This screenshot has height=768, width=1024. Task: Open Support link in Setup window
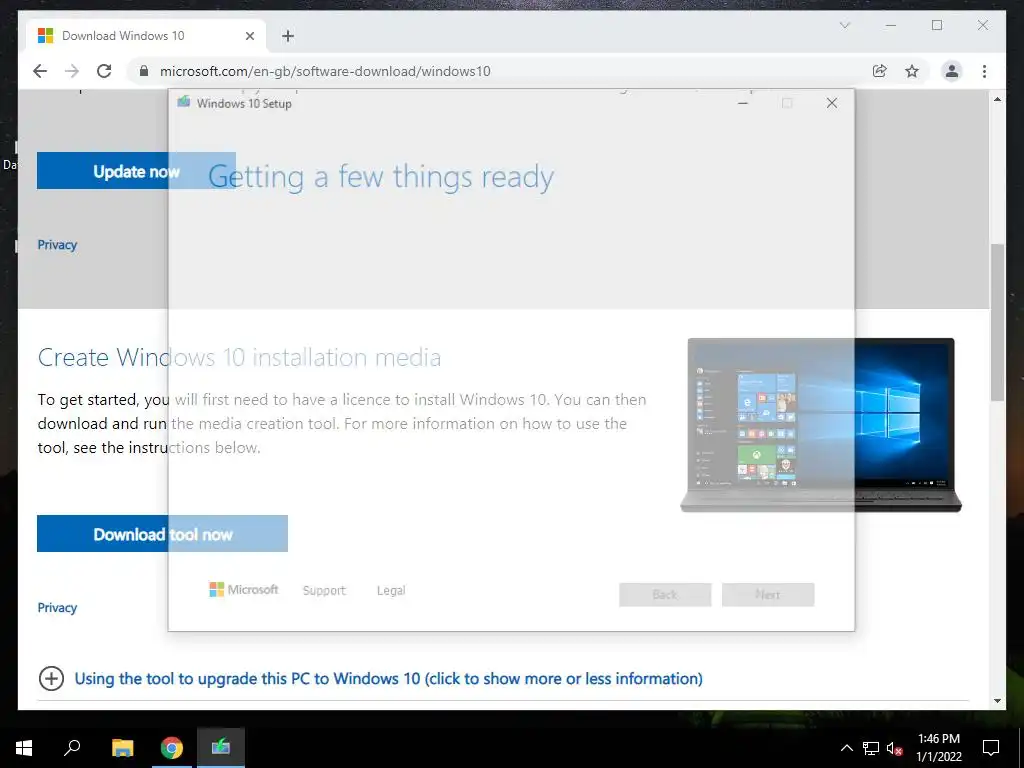point(324,590)
